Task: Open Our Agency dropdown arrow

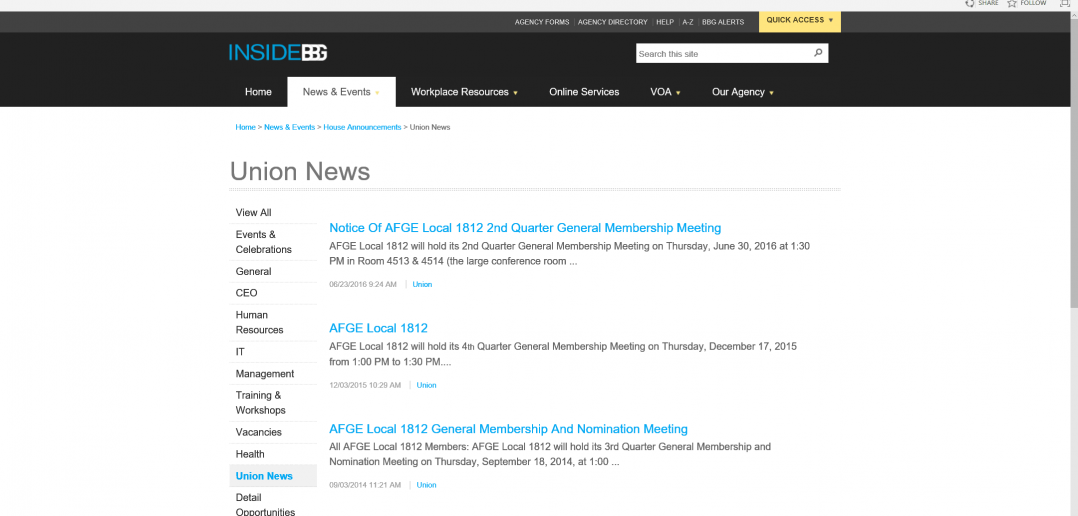Action: tap(771, 93)
